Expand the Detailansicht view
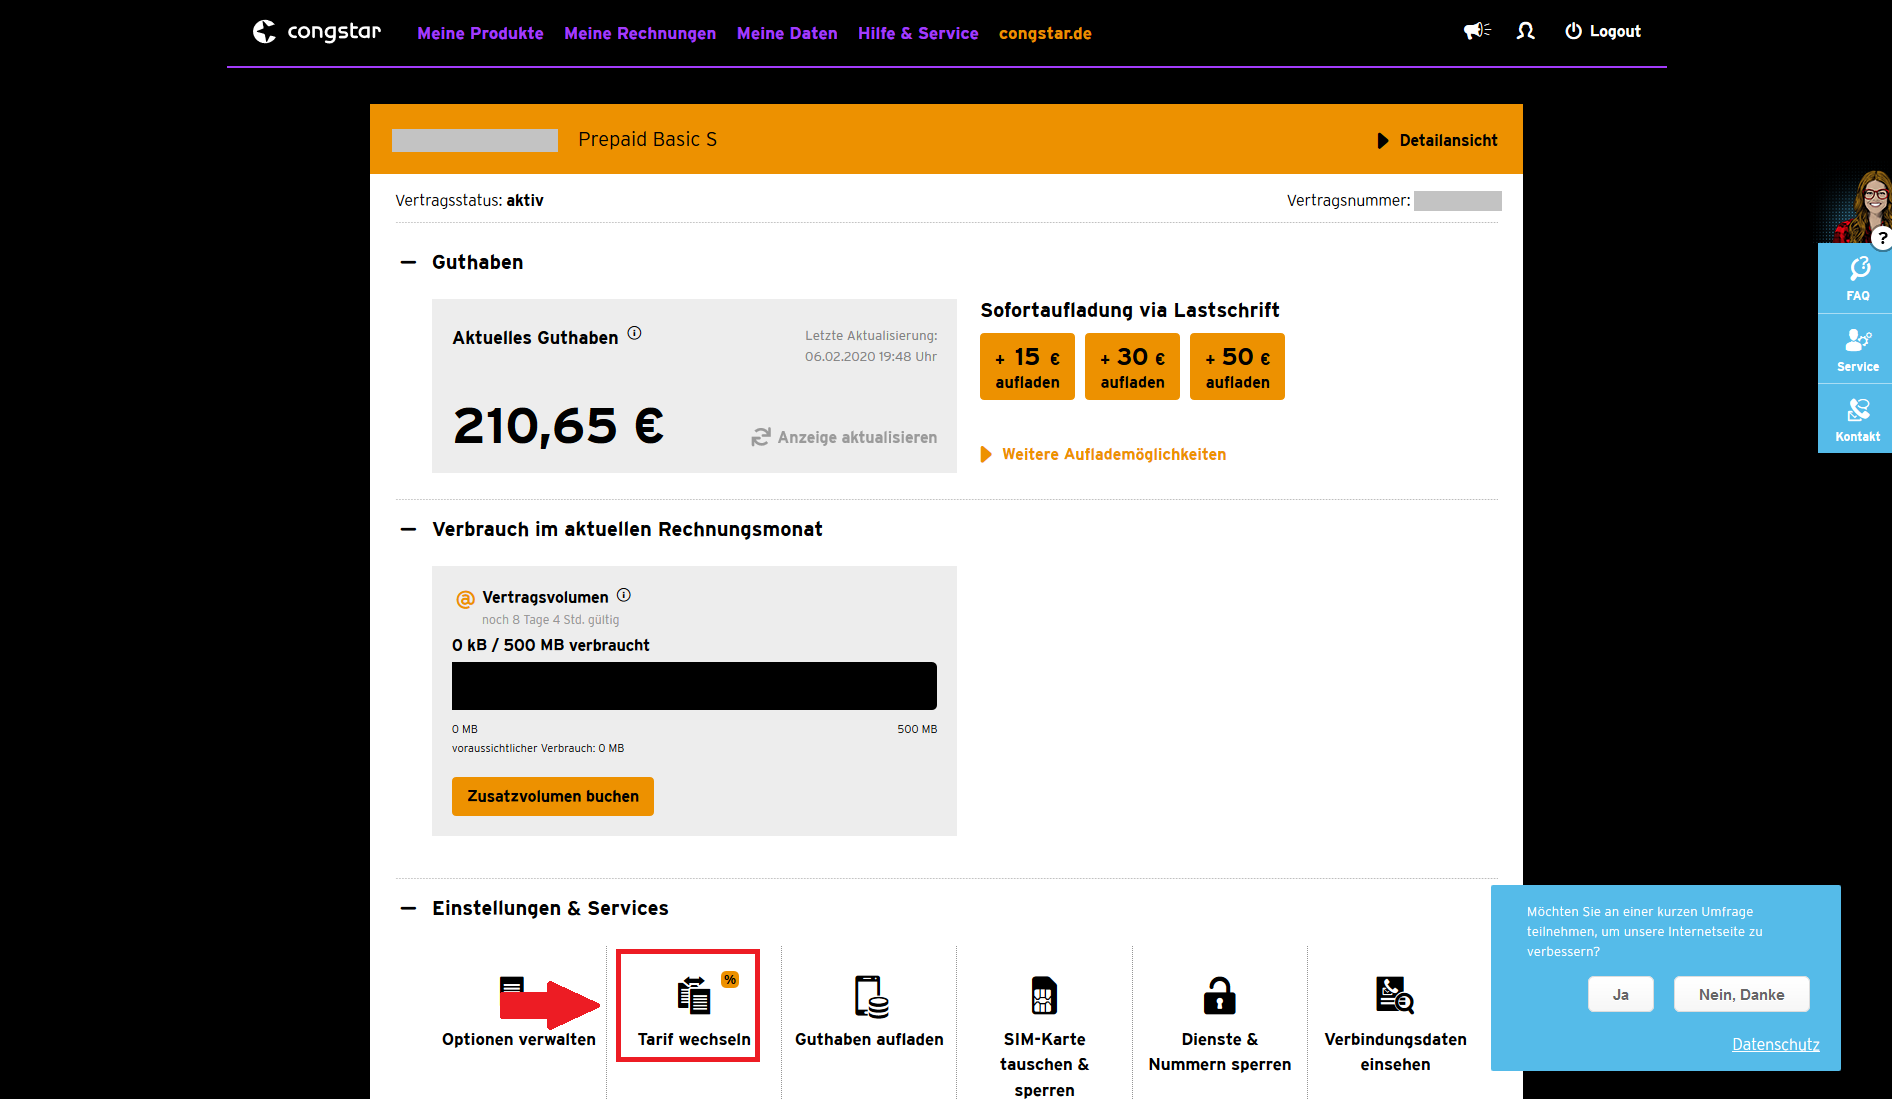 pyautogui.click(x=1437, y=141)
